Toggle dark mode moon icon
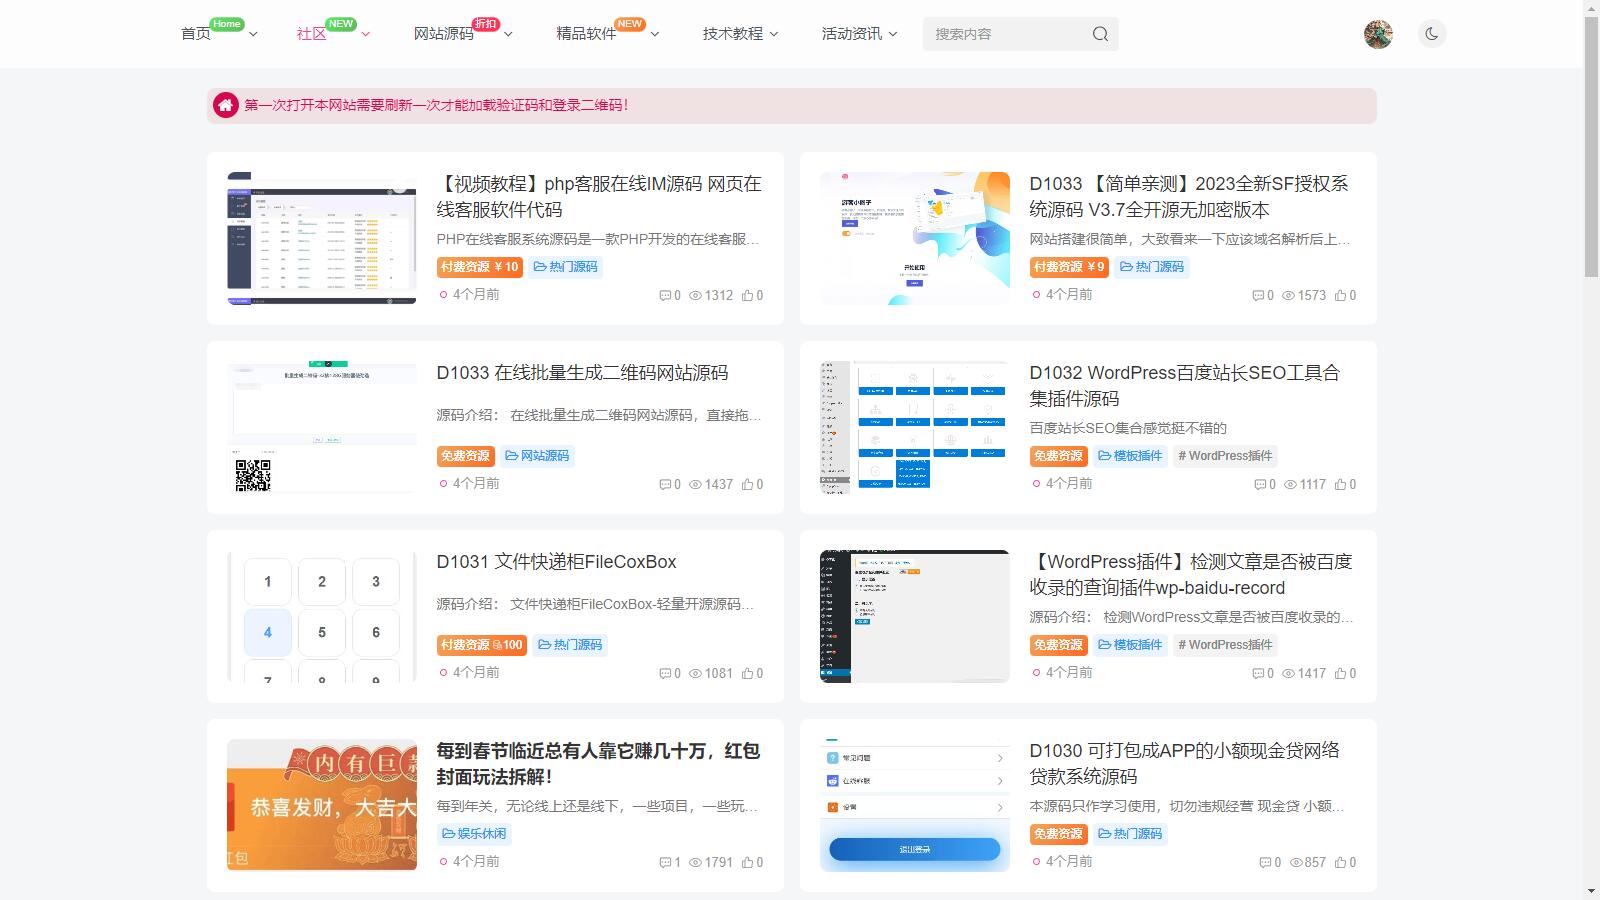Image resolution: width=1600 pixels, height=900 pixels. tap(1432, 34)
